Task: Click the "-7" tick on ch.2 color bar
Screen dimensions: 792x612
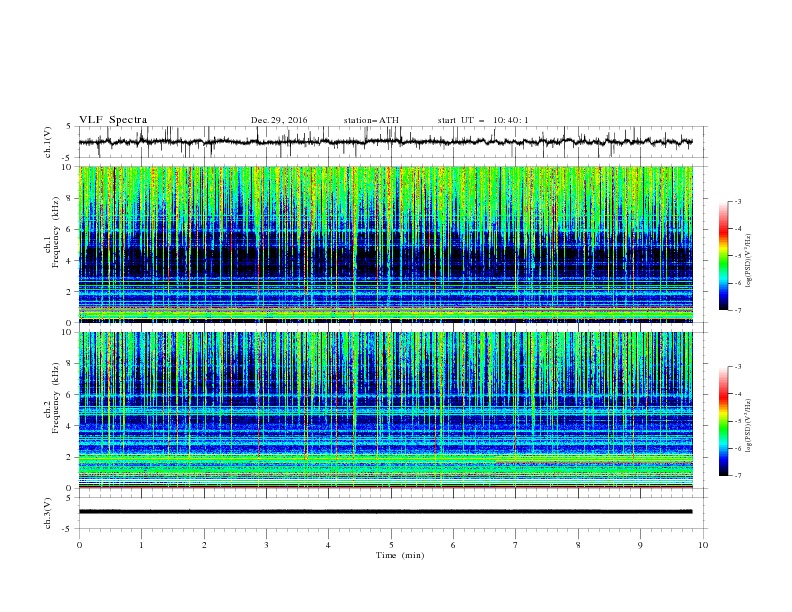Action: [737, 476]
